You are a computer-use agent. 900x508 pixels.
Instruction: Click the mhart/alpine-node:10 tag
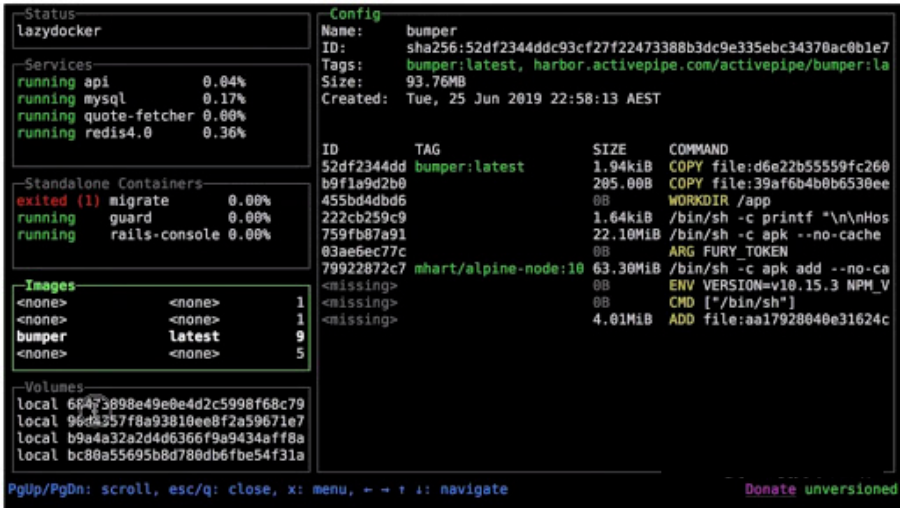point(499,269)
